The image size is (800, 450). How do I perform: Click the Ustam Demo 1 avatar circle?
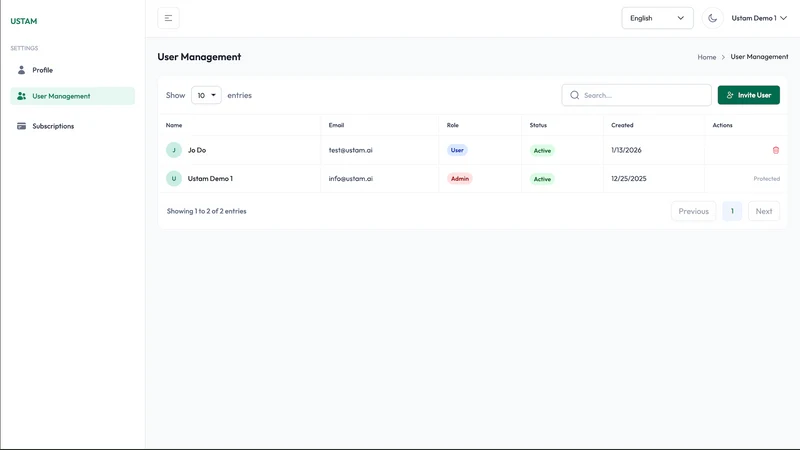173,179
